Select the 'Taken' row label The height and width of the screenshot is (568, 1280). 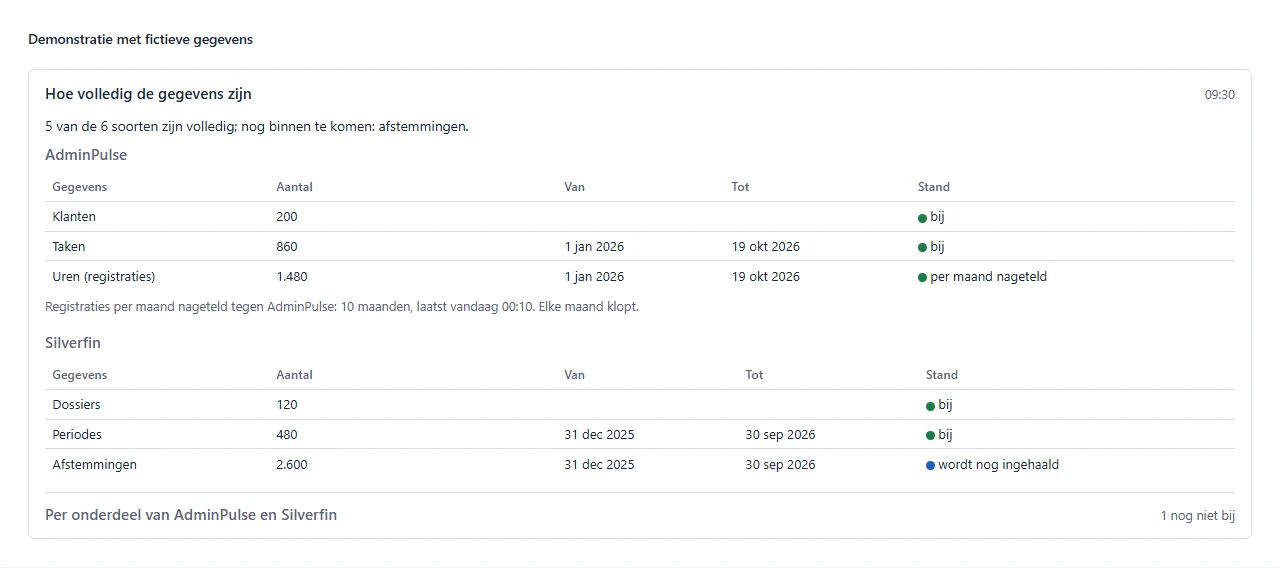coord(69,246)
